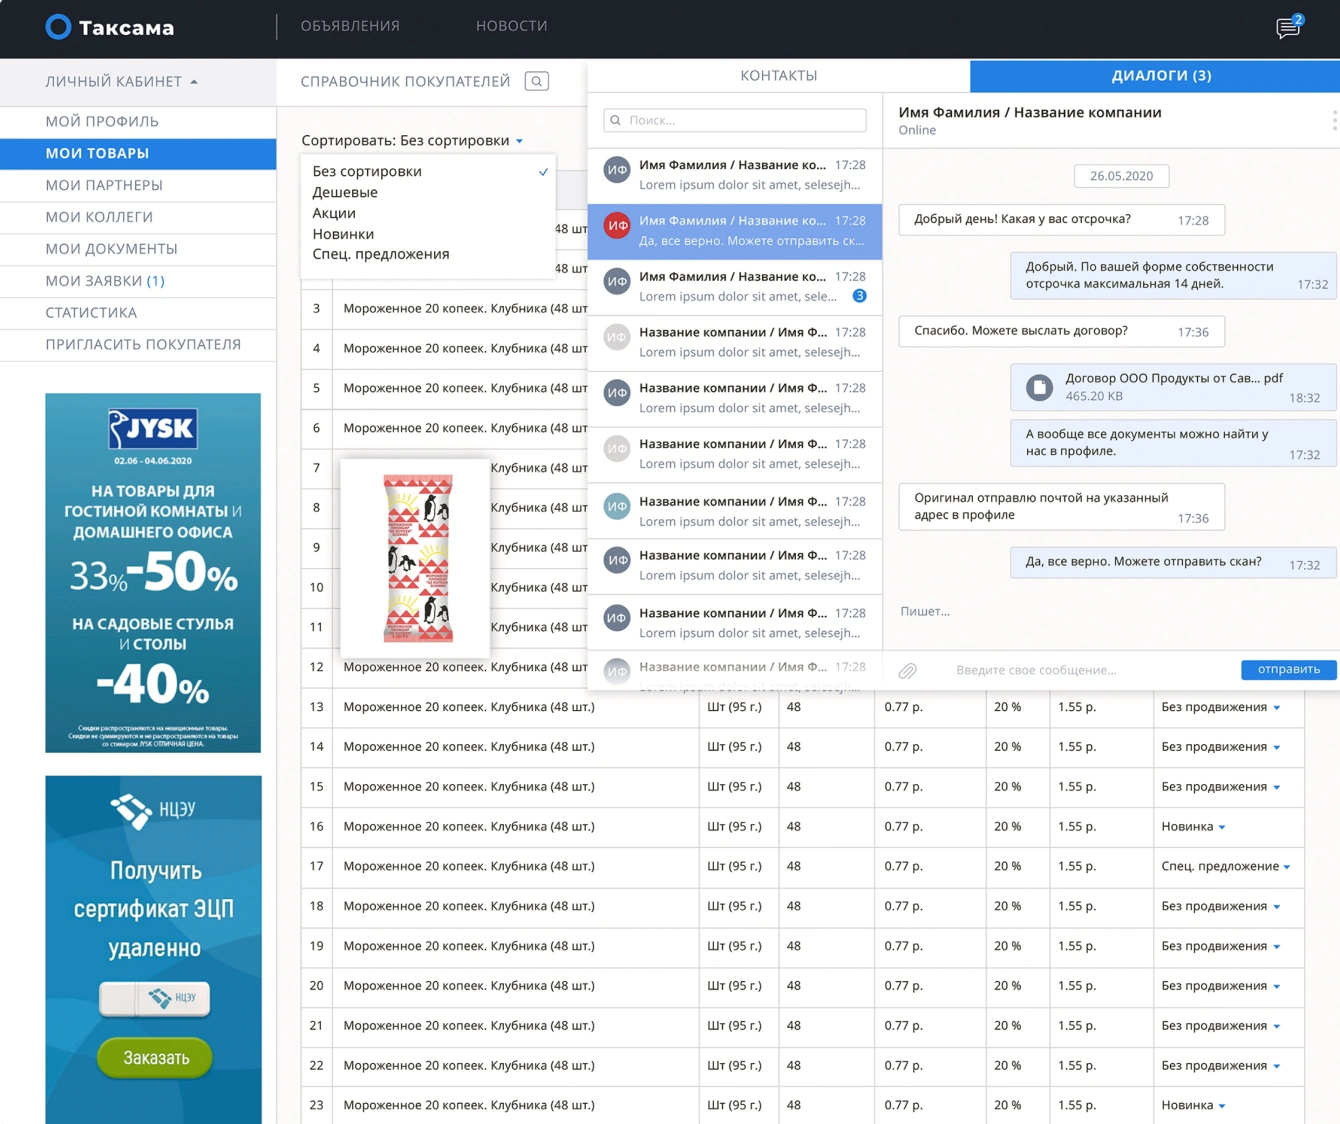Click 1.55 р. price in row 18
The height and width of the screenshot is (1124, 1340).
pyautogui.click(x=1076, y=906)
